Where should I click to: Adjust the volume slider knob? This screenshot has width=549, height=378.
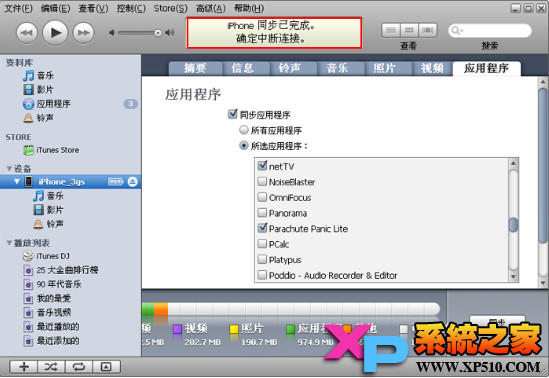click(158, 33)
